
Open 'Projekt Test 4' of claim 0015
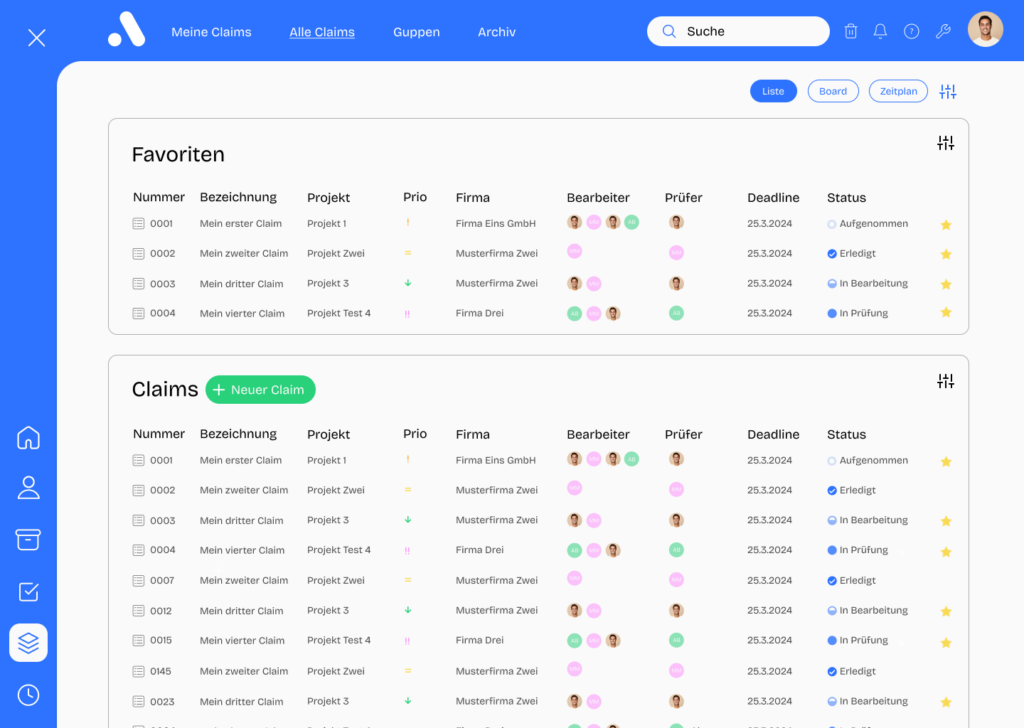pos(338,641)
